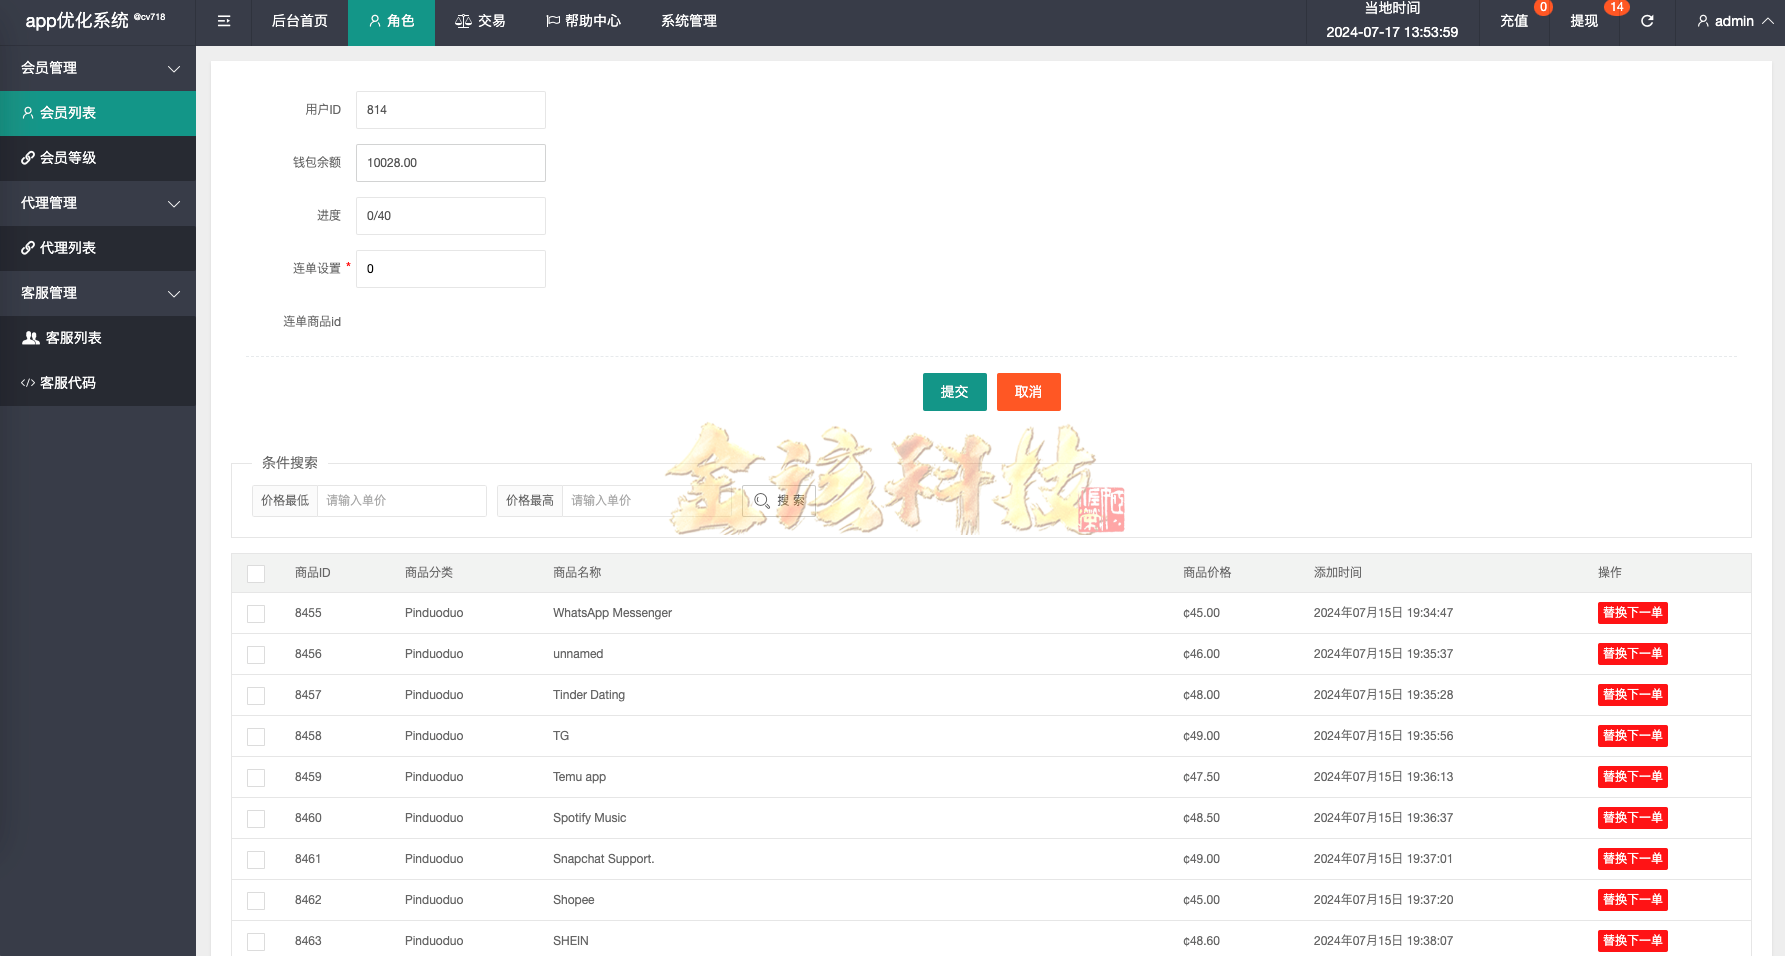Image resolution: width=1785 pixels, height=956 pixels.
Task: Check the checkbox for product 8455
Action: pos(256,613)
